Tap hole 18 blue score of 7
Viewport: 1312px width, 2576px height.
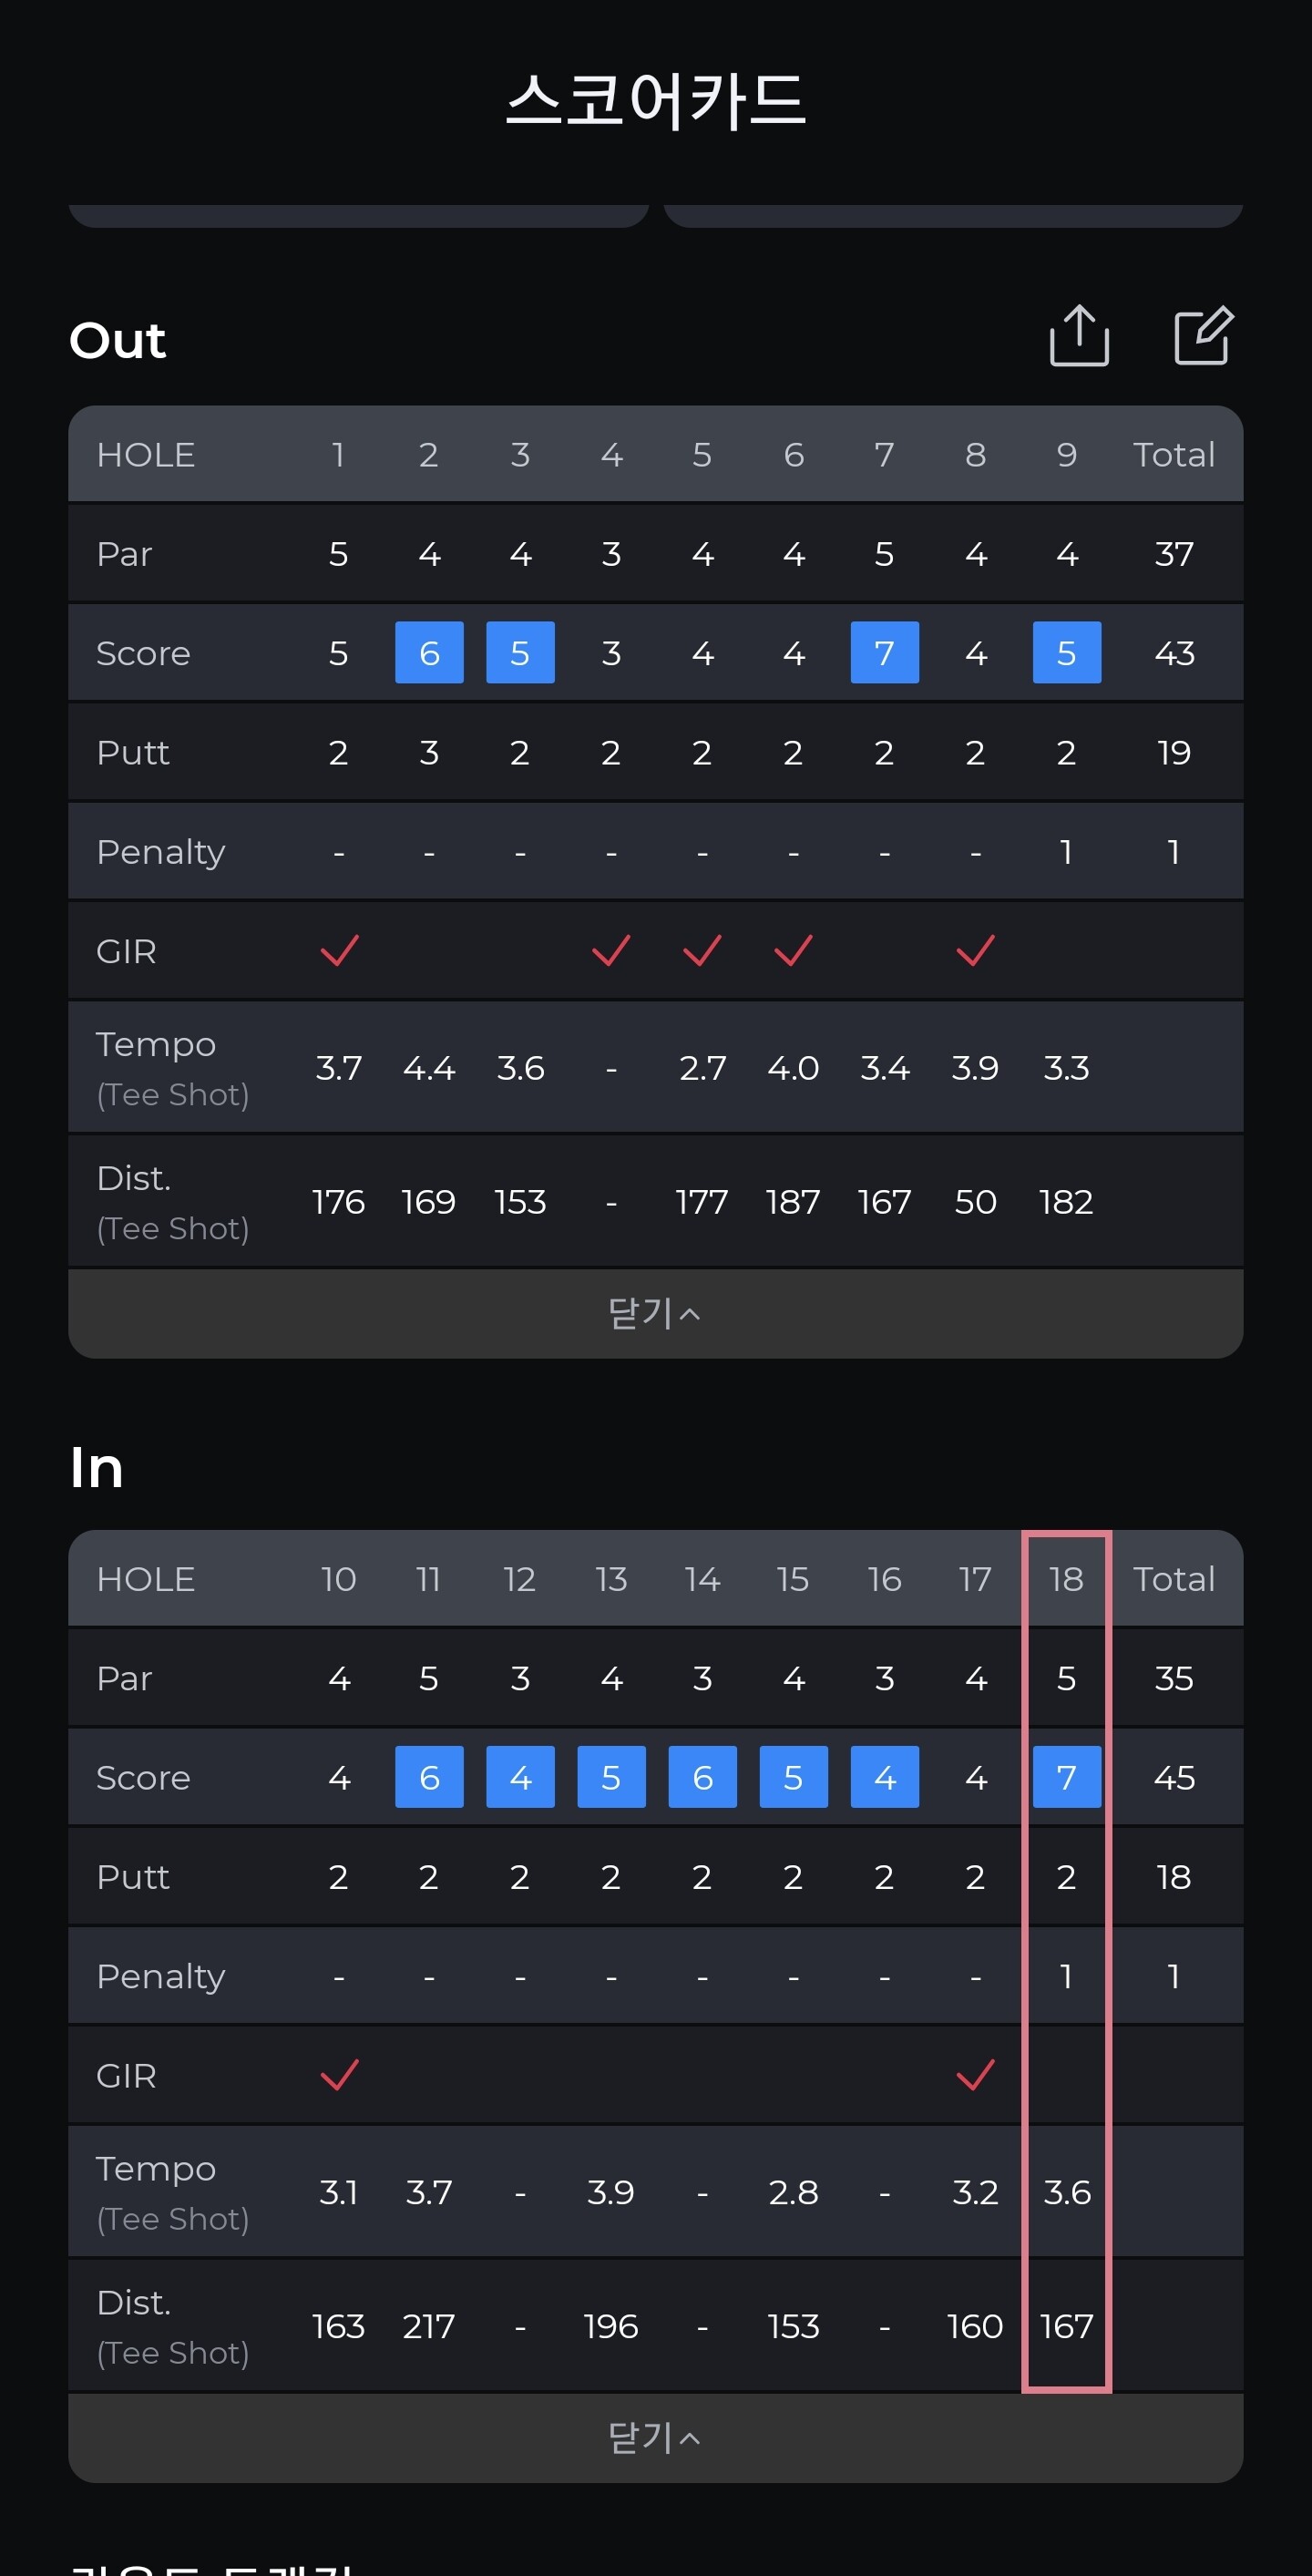coord(1066,1777)
